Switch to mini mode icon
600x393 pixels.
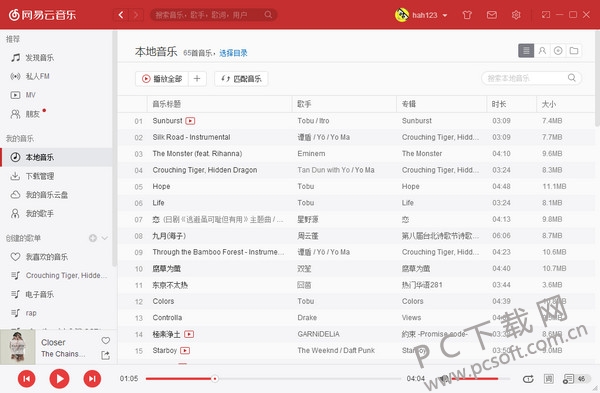546,15
